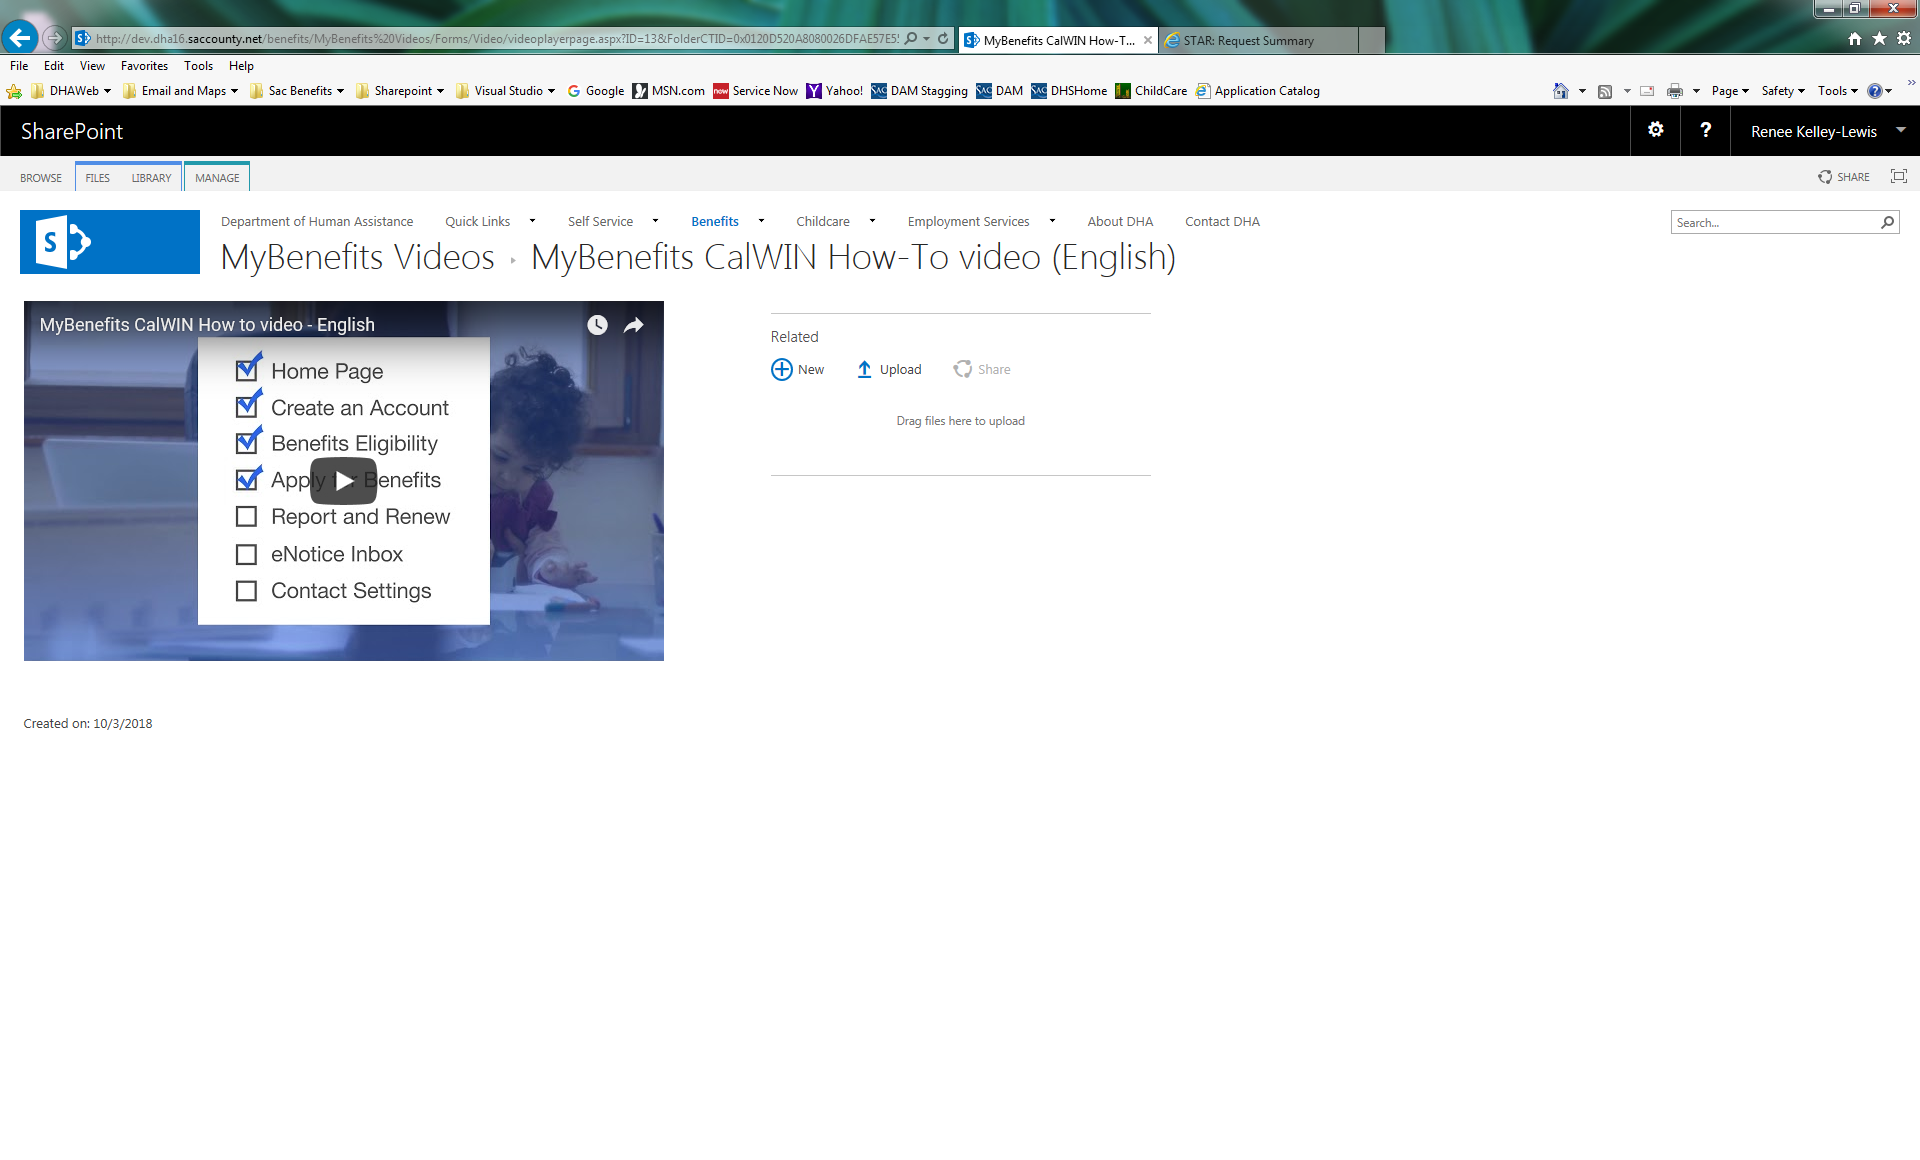This screenshot has width=1920, height=1160.
Task: Expand the Visual Studio favorites folder
Action: point(505,91)
